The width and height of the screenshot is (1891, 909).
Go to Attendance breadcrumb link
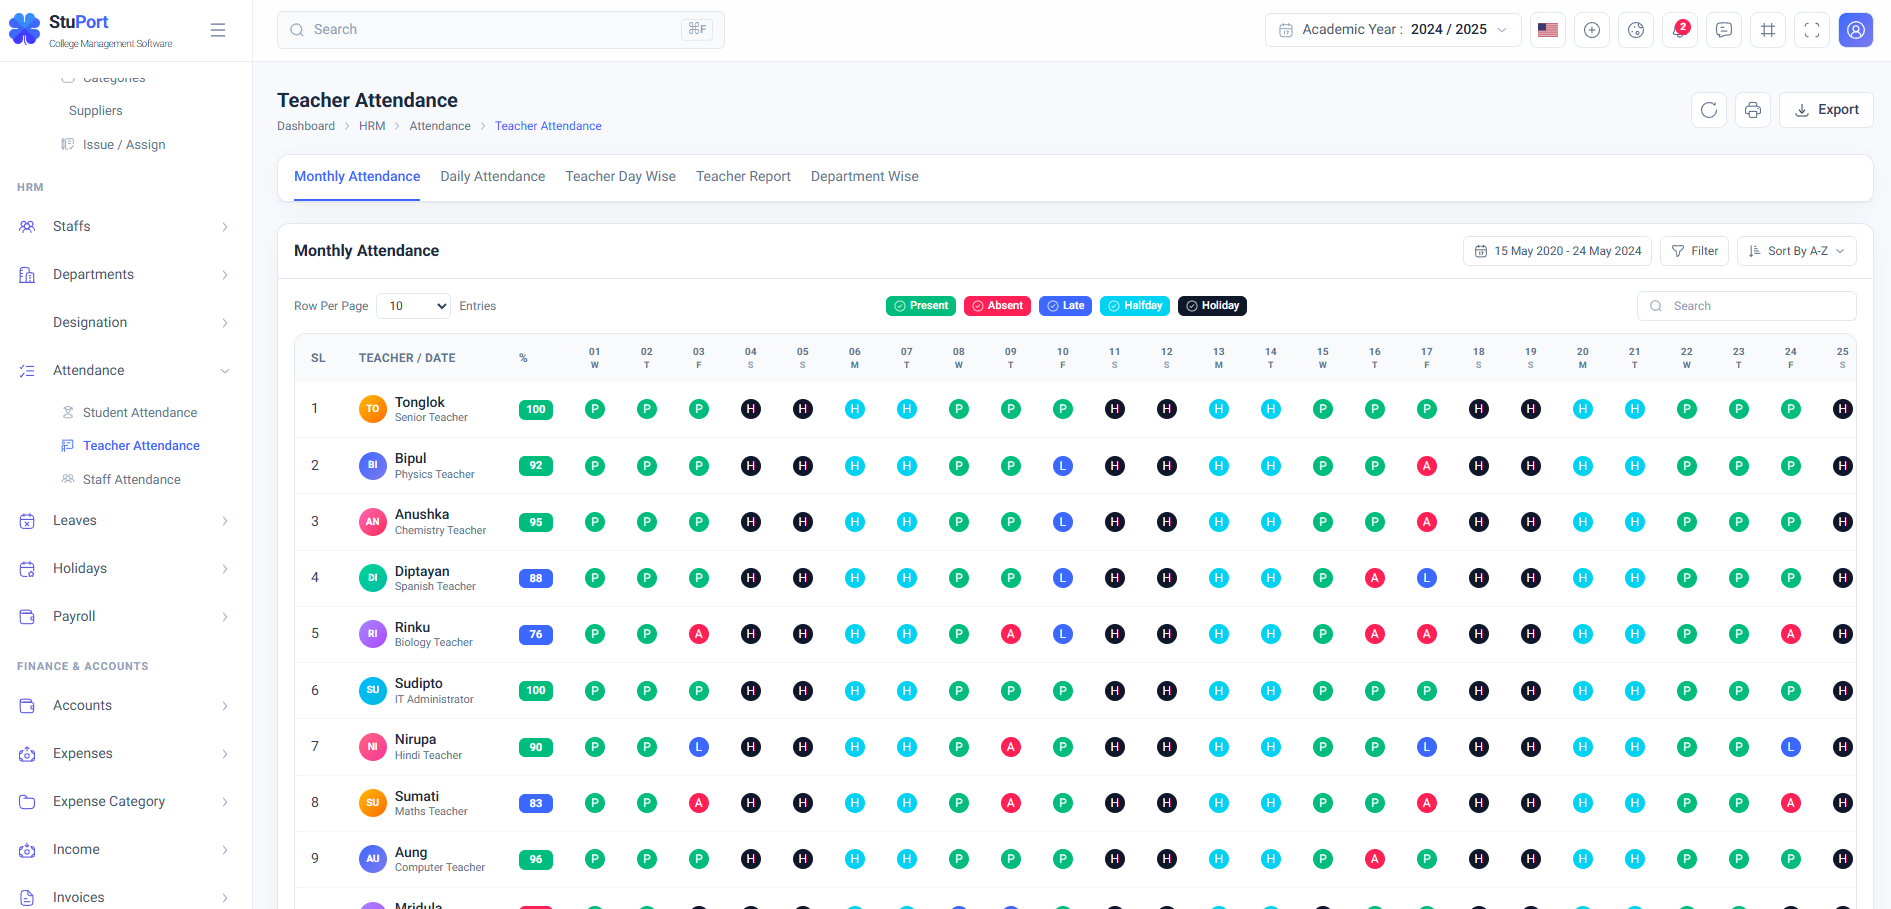440,126
